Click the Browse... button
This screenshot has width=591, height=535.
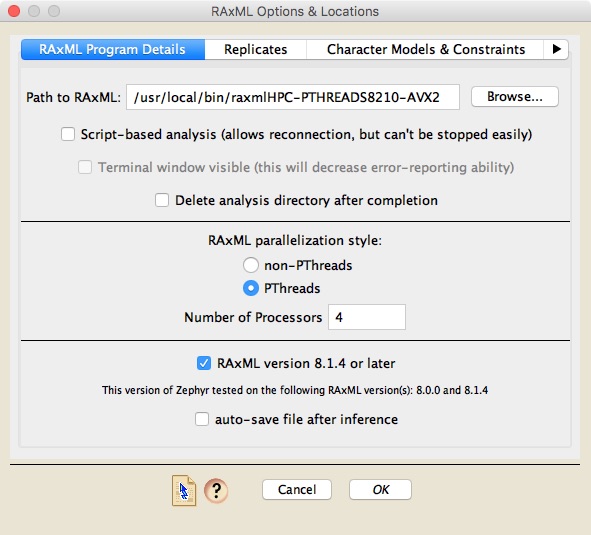pos(514,97)
